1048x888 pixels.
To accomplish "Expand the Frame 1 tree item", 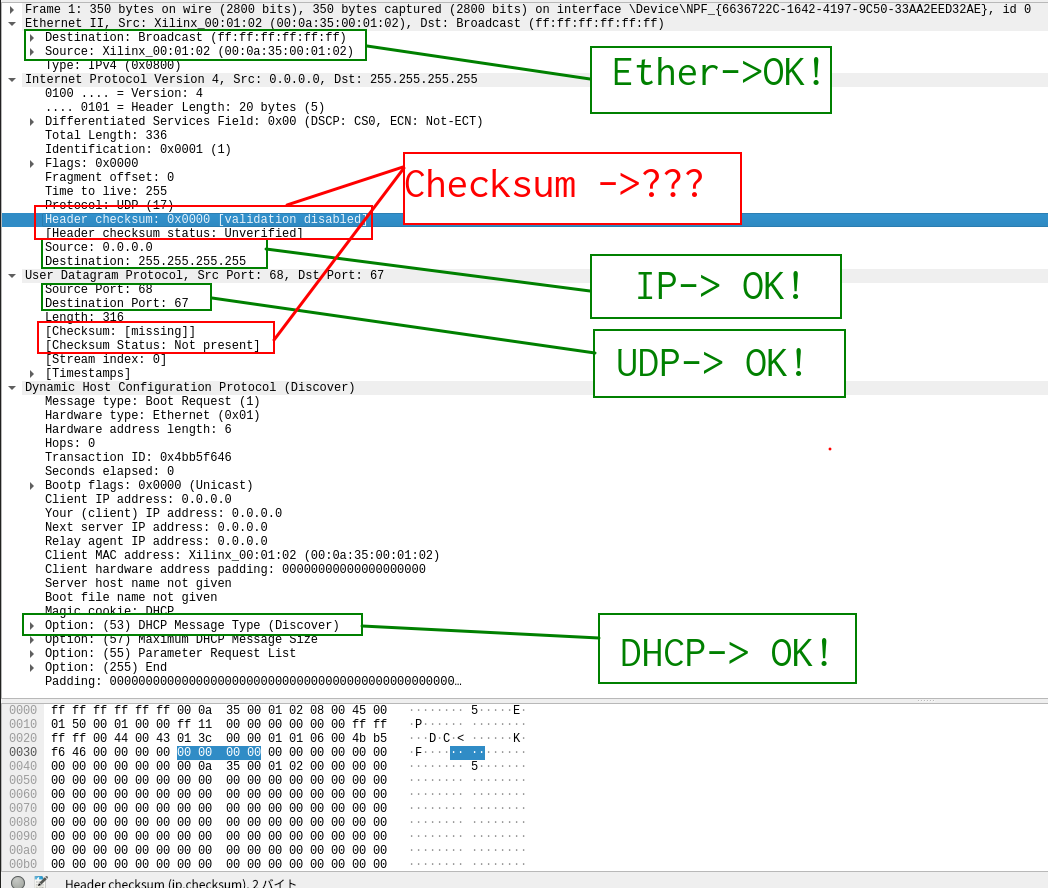I will click(x=10, y=10).
